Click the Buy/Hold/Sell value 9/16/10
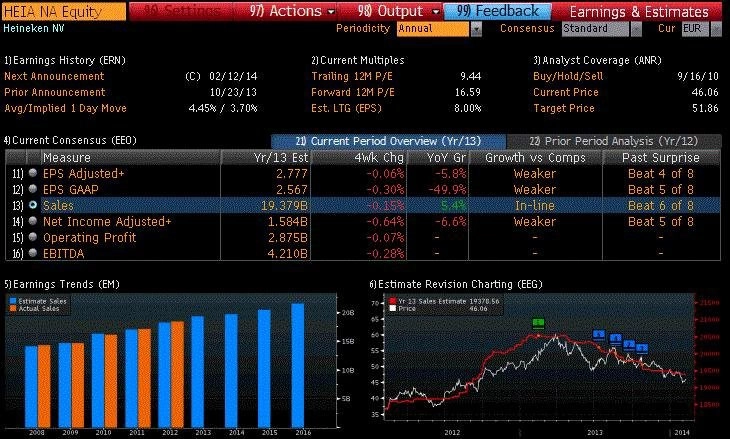 coord(698,76)
